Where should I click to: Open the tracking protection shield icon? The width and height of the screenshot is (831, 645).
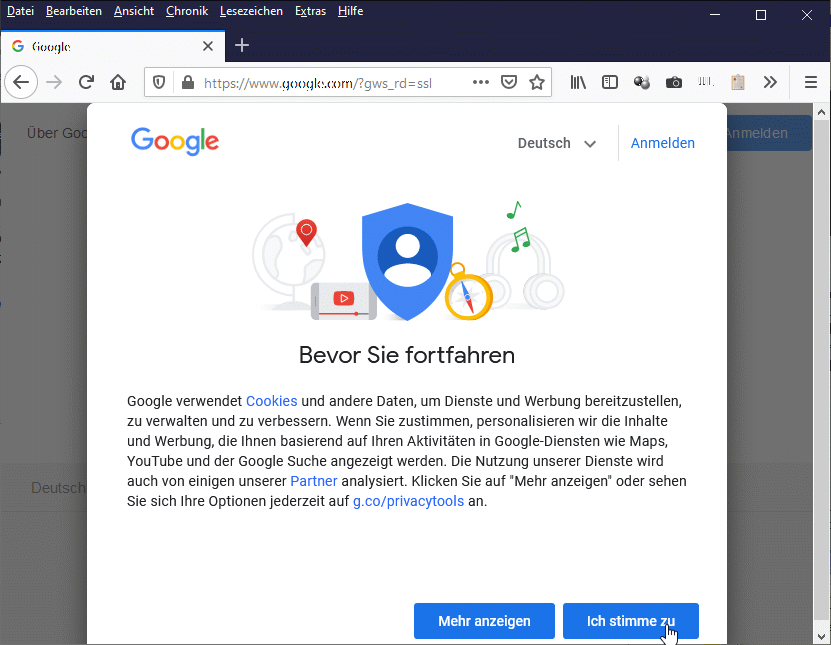click(162, 83)
